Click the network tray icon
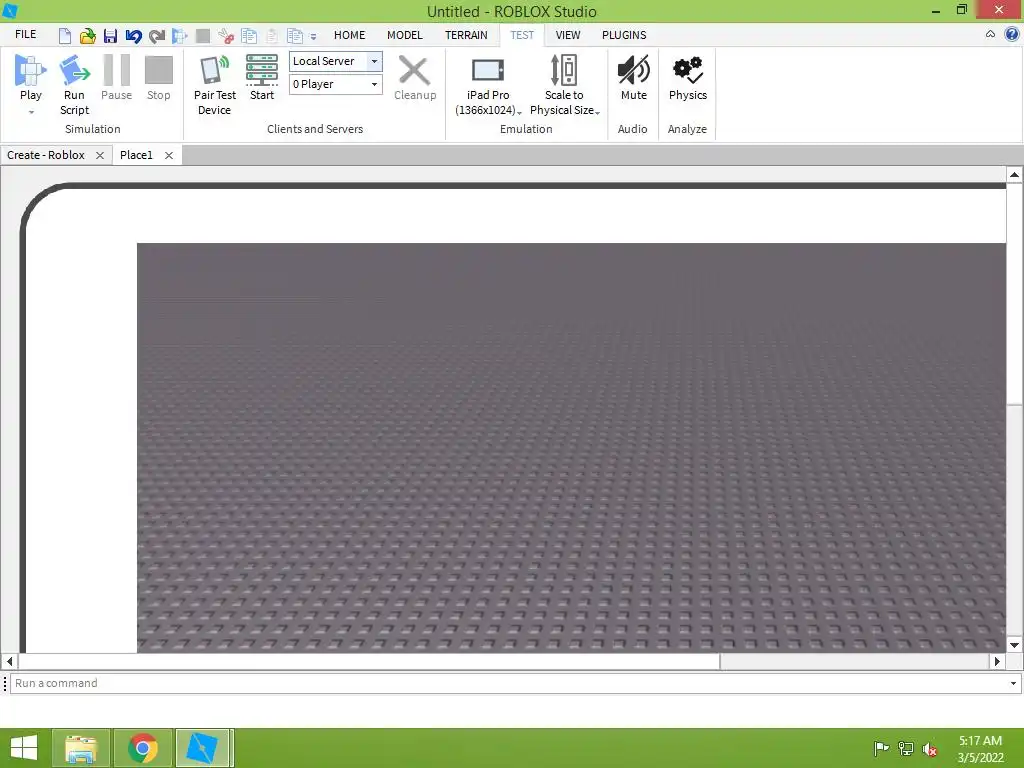This screenshot has height=768, width=1024. 906,748
